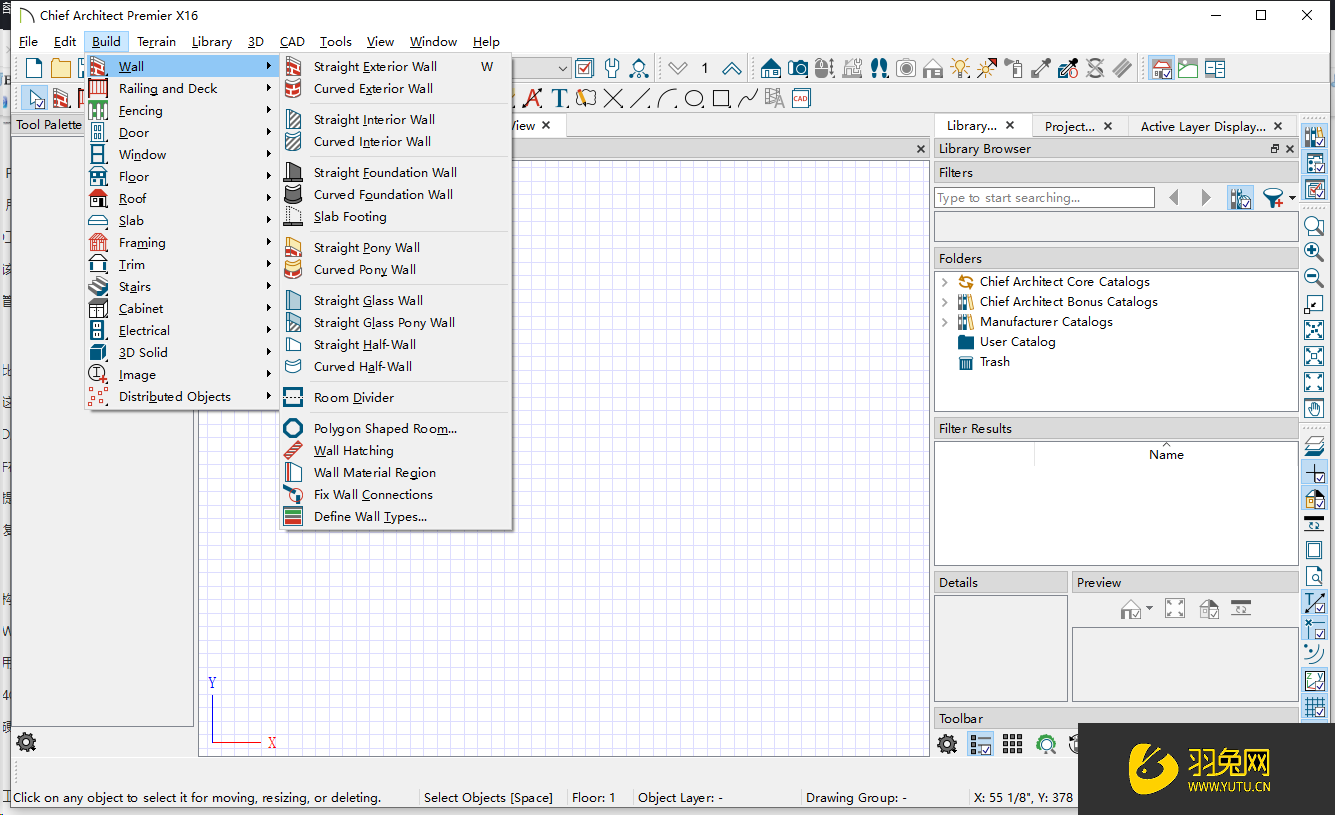Toggle Project Browser display icon
1335x815 pixels.
1314,164
